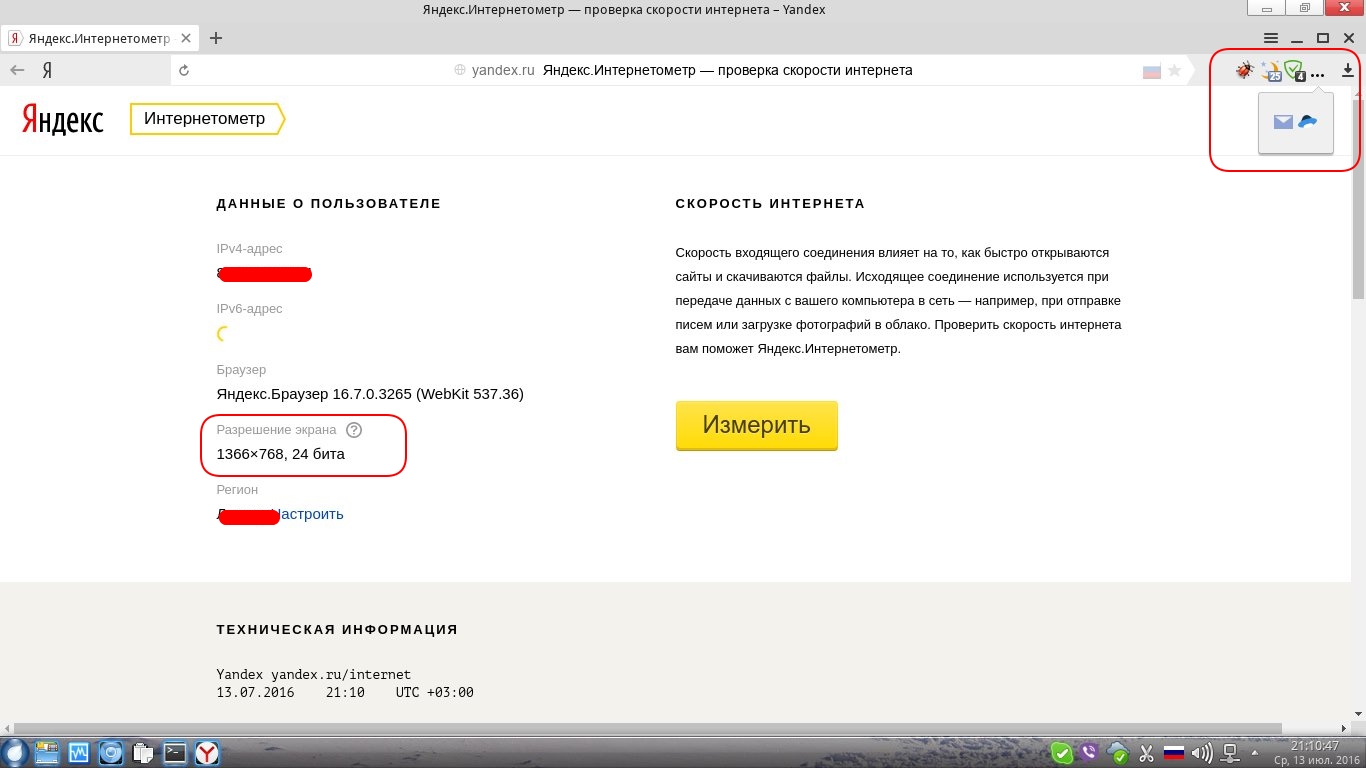Open the green shield adblock extension
Viewport: 1366px width, 768px height.
[x=1295, y=70]
